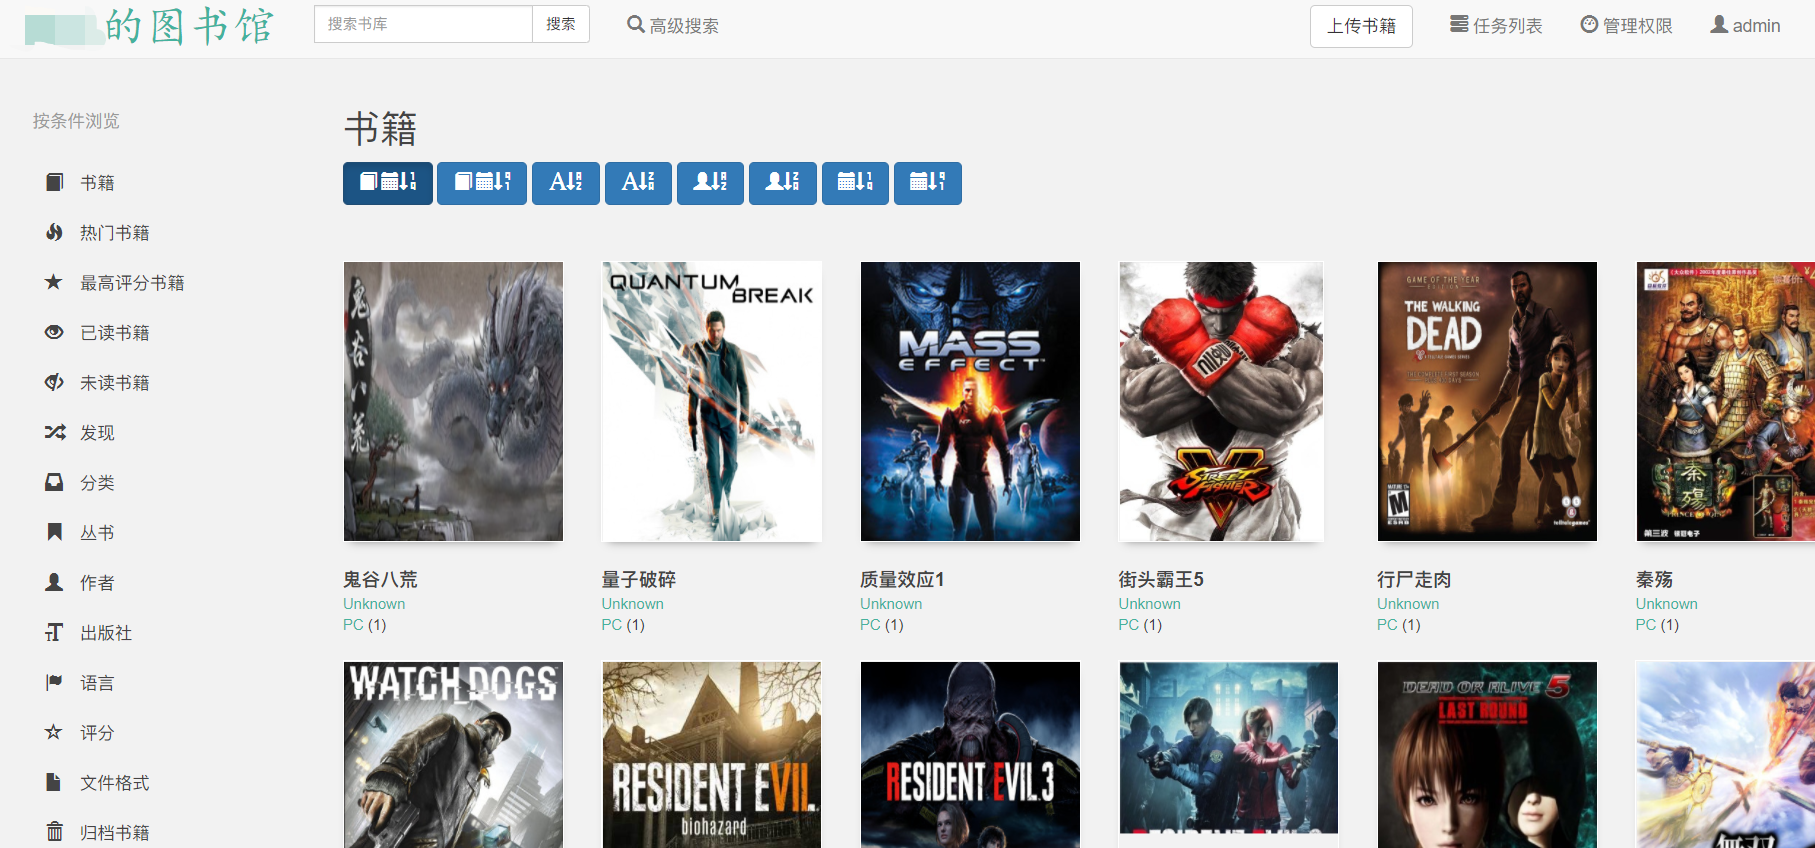Click Unknown author under 秦殇
This screenshot has width=1815, height=848.
(1667, 604)
